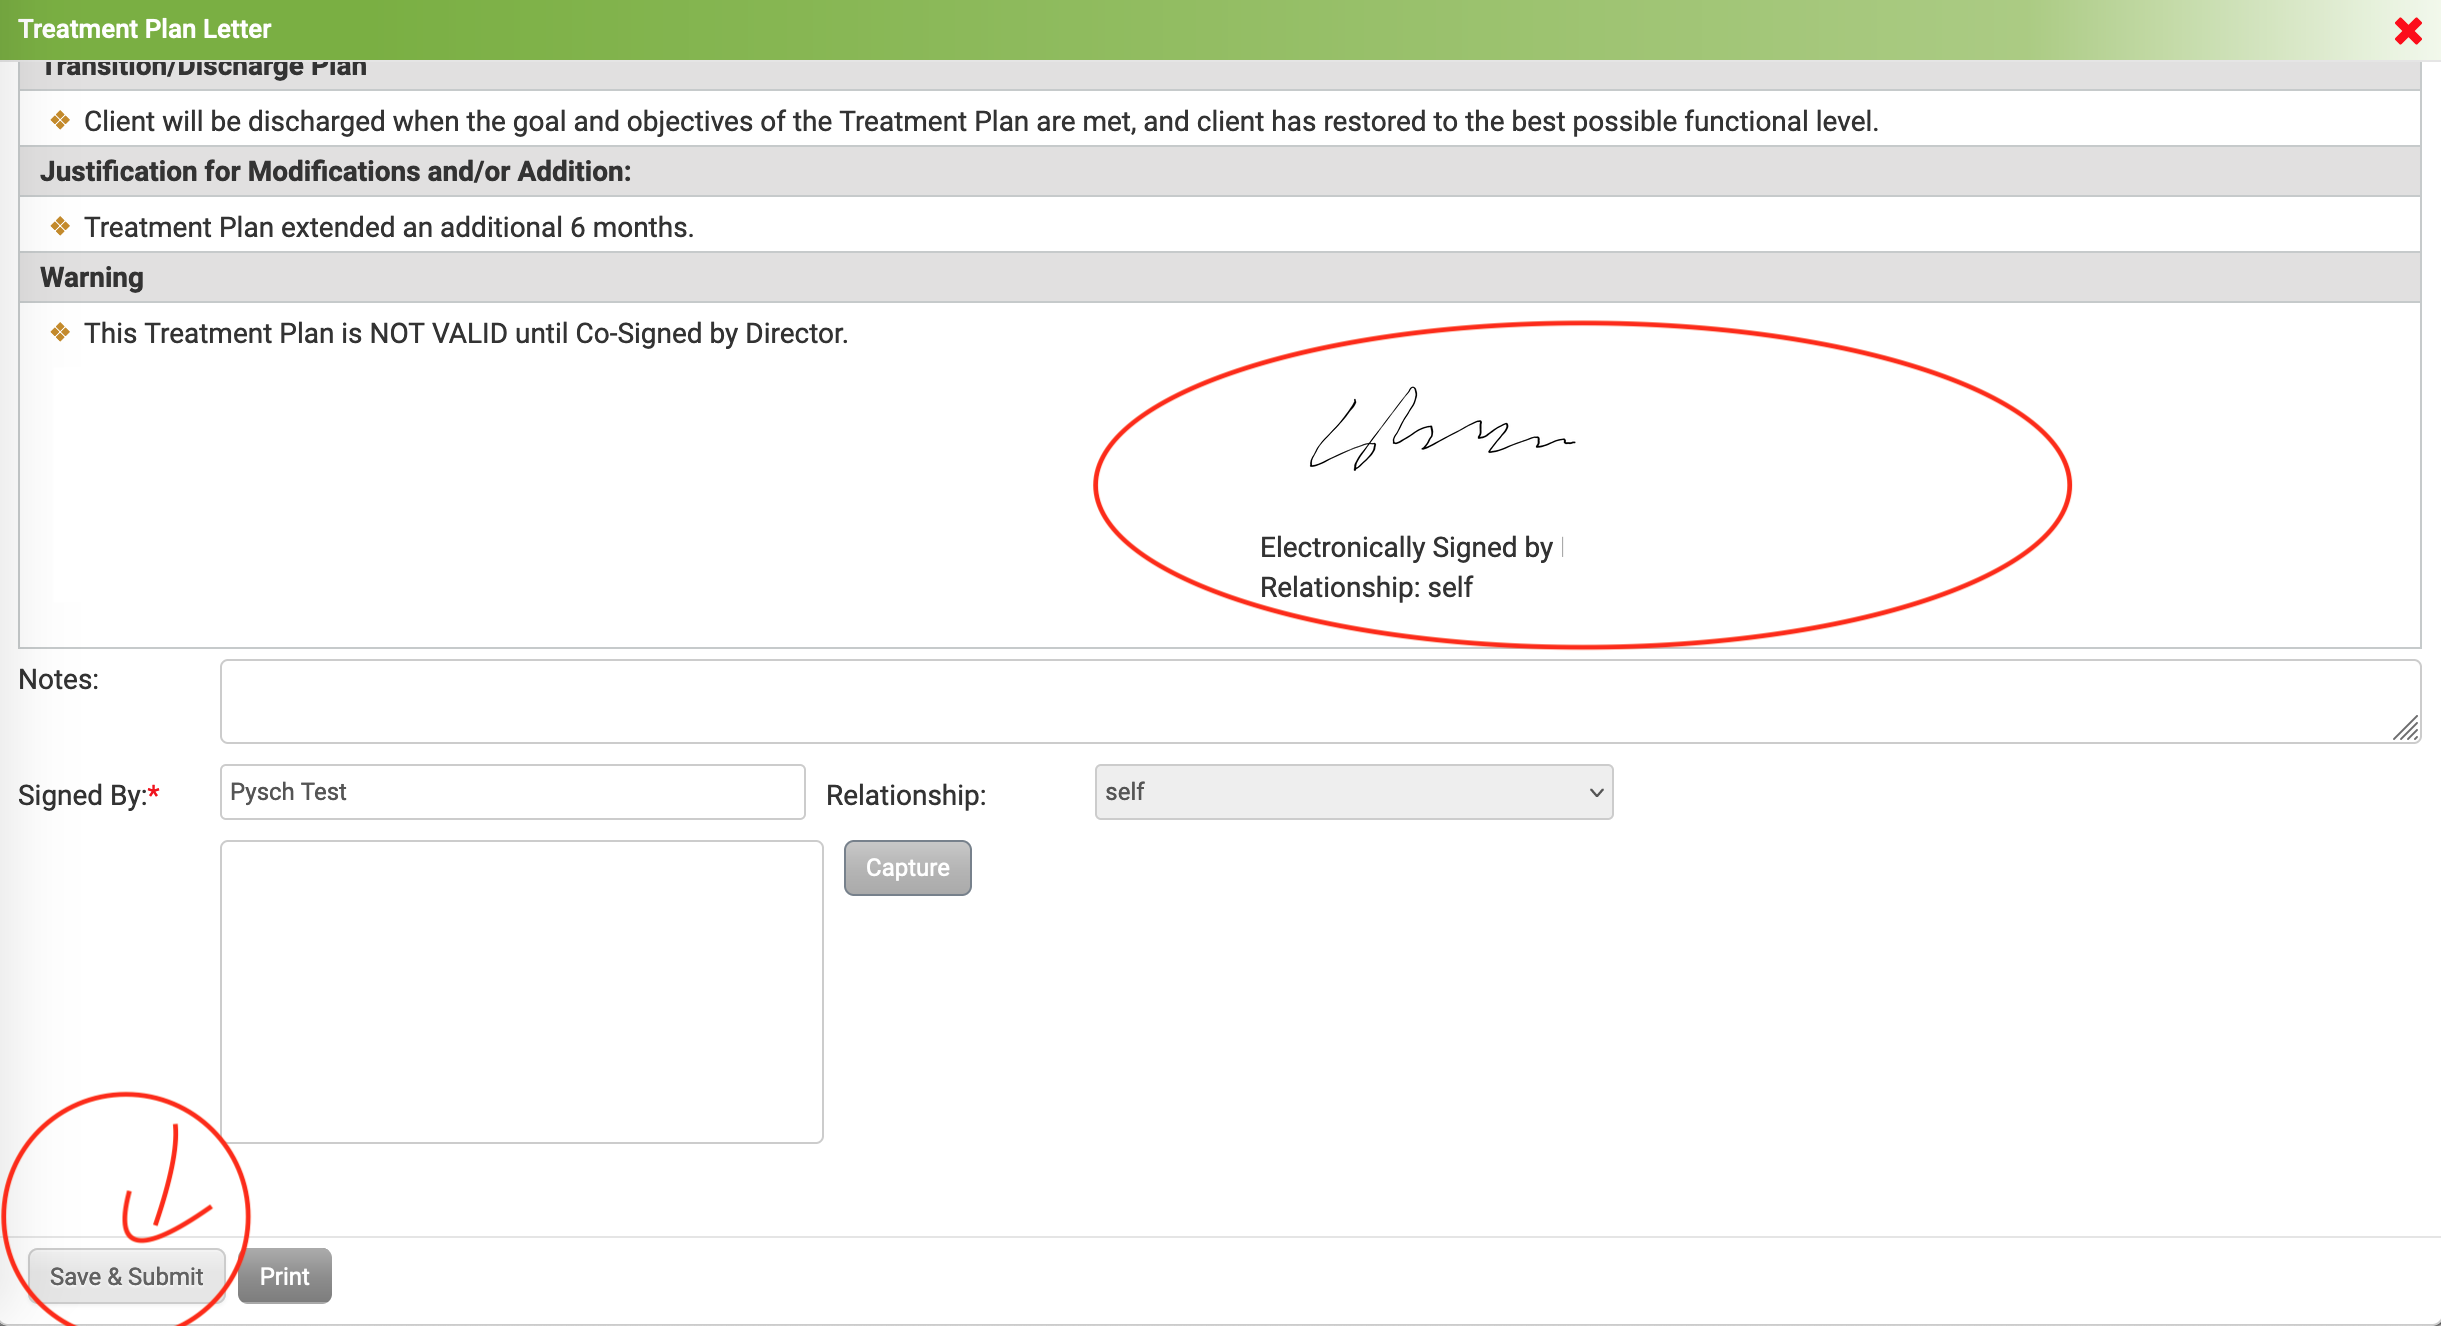Image resolution: width=2441 pixels, height=1326 pixels.
Task: Print the treatment plan letter
Action: (x=284, y=1276)
